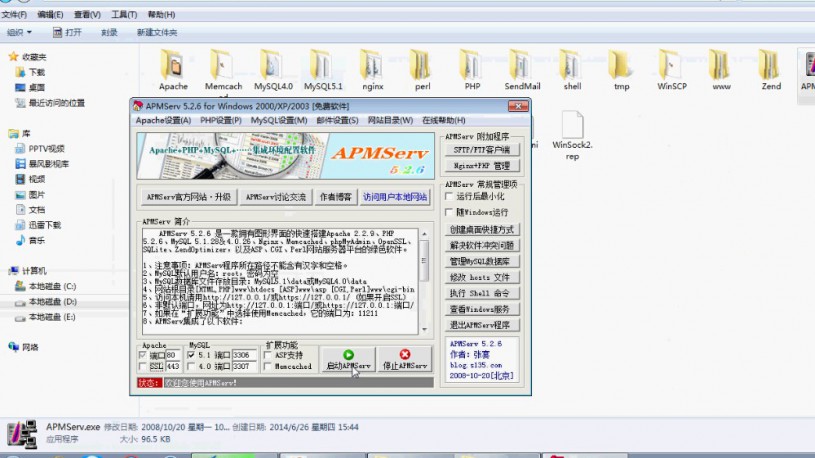Open the nginx folder icon

coord(372,64)
